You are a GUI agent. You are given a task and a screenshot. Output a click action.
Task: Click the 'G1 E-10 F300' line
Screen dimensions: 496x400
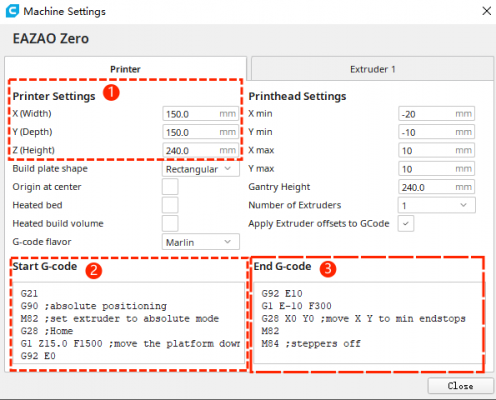coord(297,306)
